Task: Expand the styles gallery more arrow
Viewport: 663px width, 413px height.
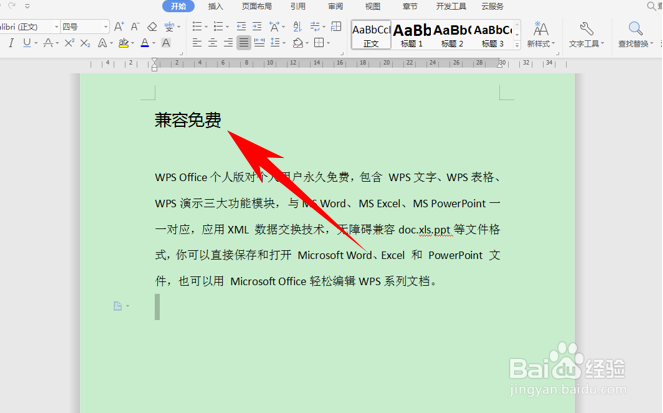Action: click(517, 44)
